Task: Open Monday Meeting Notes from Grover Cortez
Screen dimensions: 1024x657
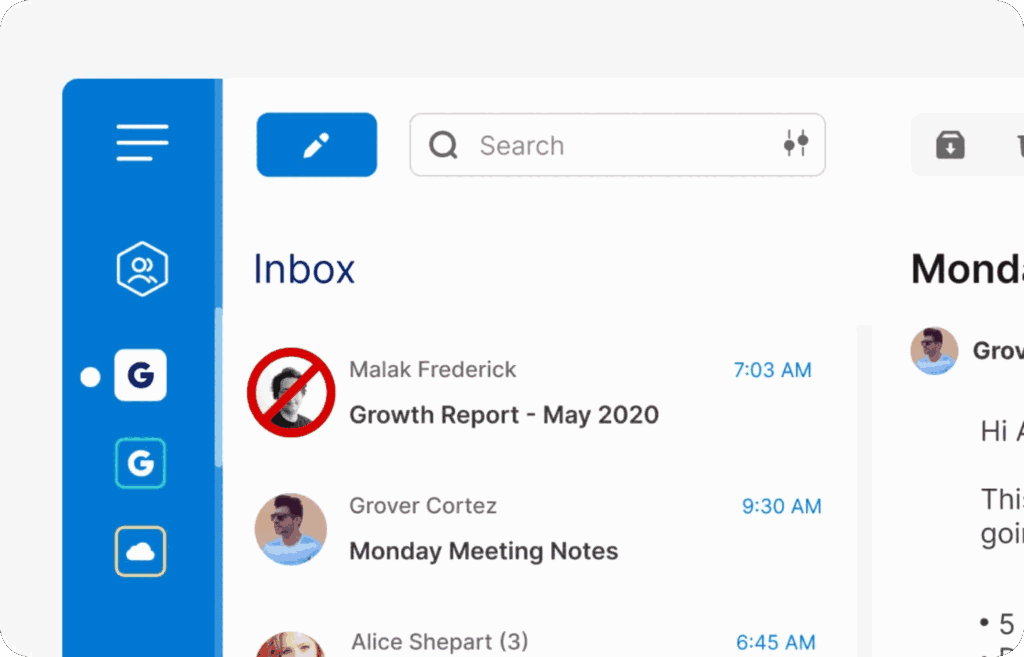Action: point(483,550)
